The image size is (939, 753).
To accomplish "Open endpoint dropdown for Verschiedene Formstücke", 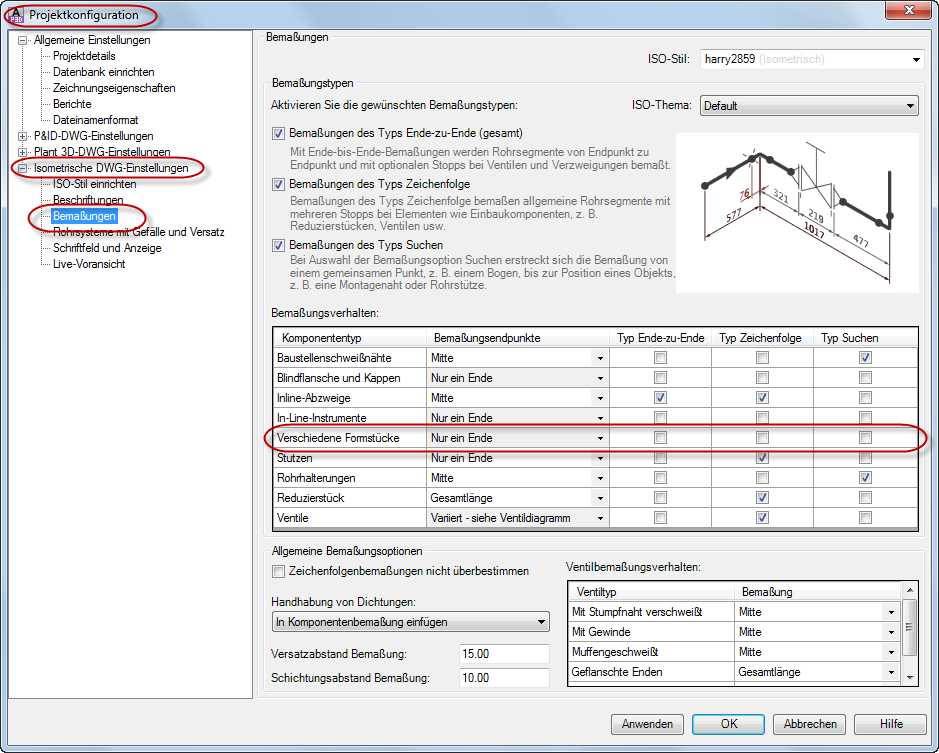I will click(x=599, y=439).
